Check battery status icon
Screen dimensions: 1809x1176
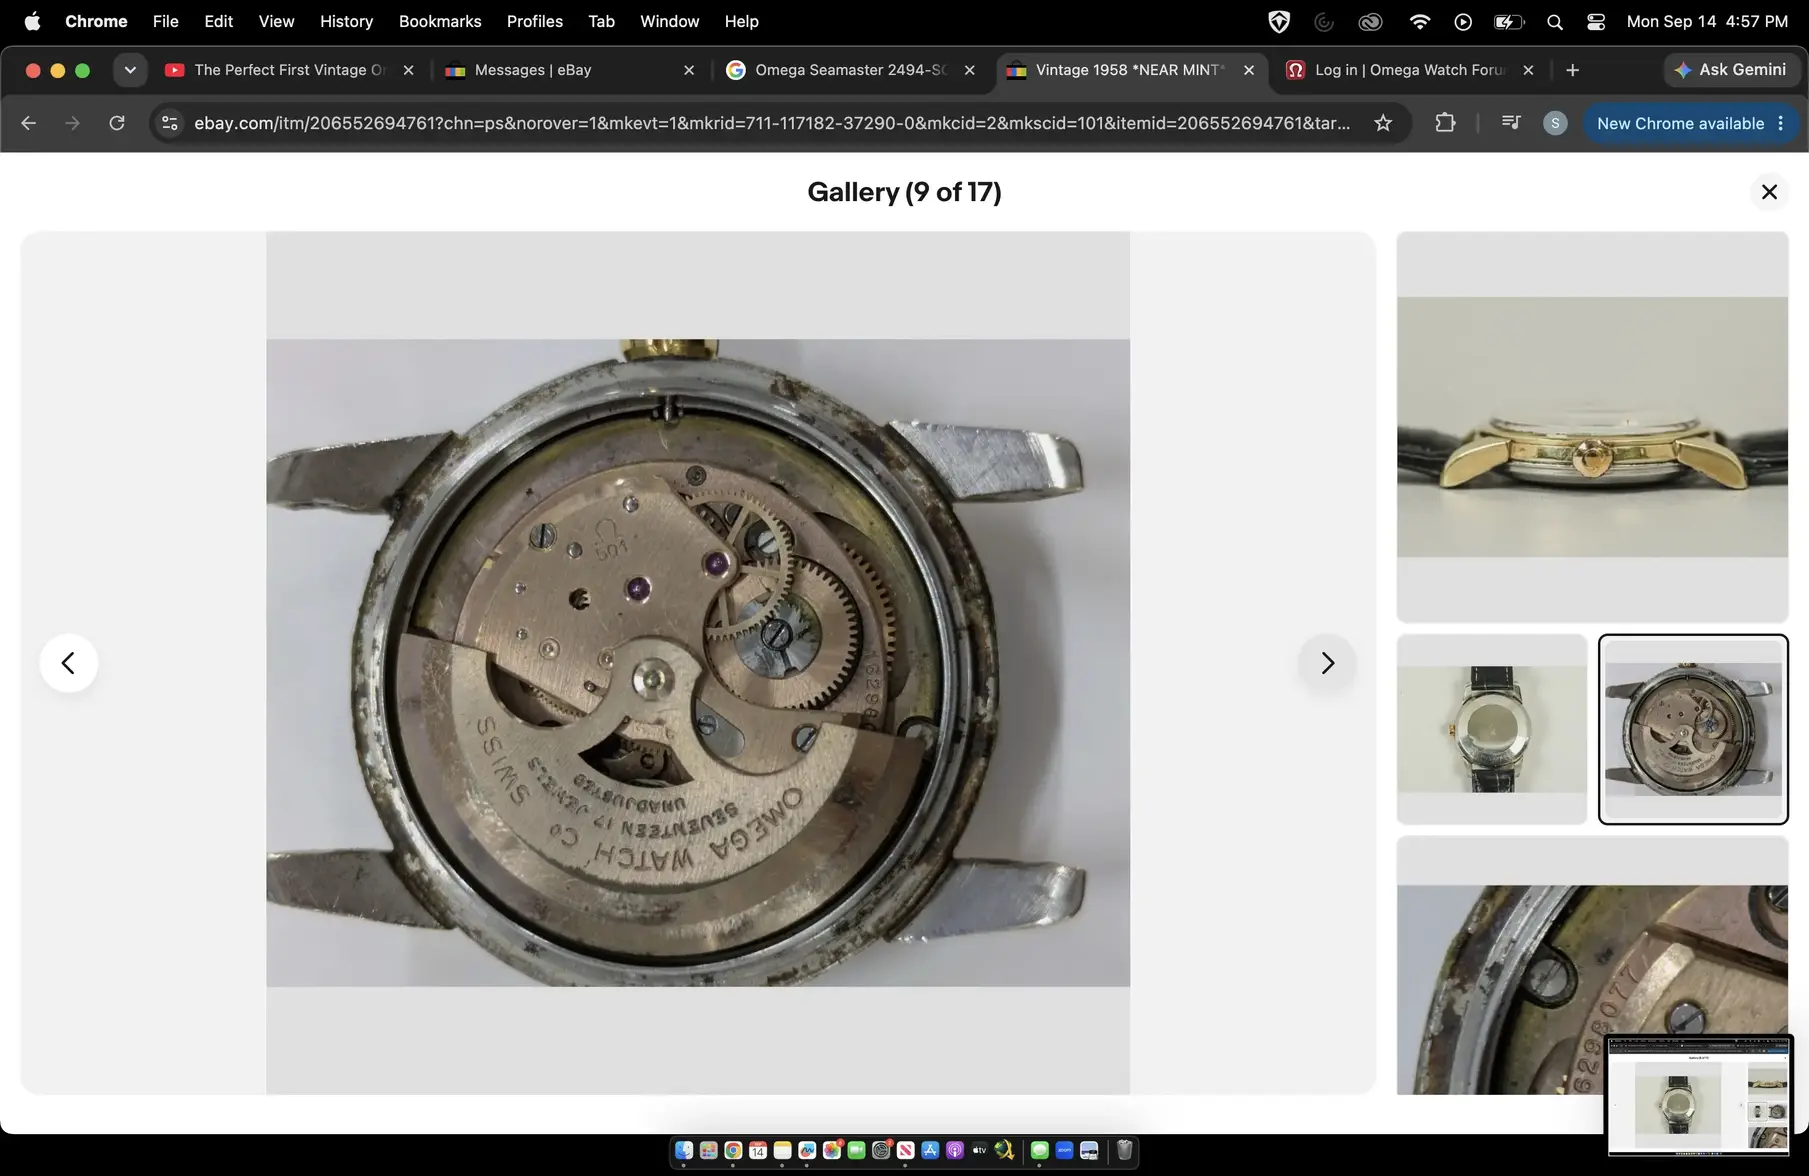1509,21
